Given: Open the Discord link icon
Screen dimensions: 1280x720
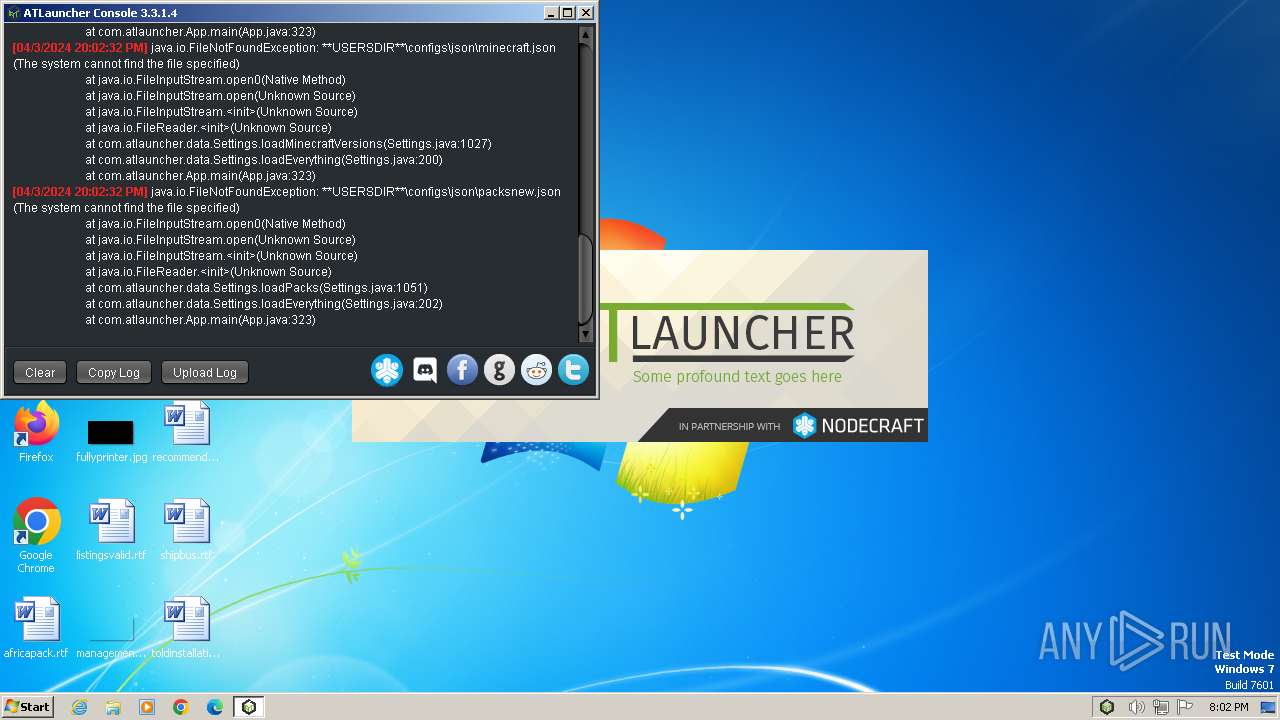Looking at the screenshot, I should point(425,371).
